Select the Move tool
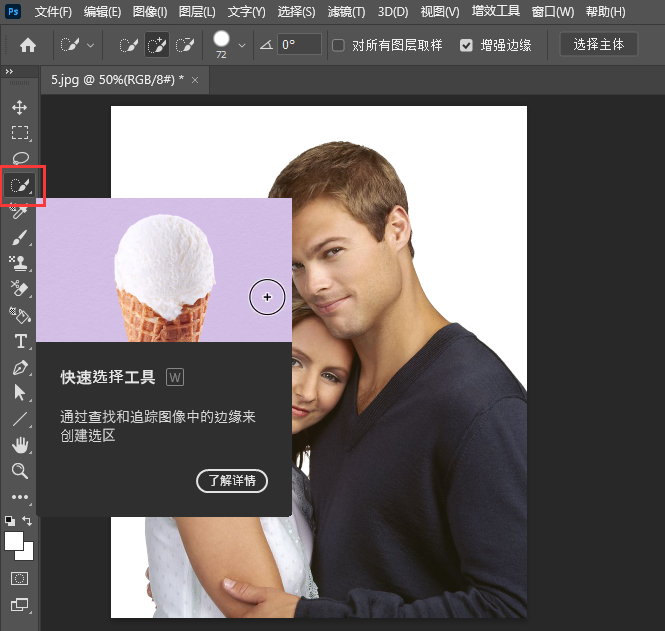The width and height of the screenshot is (665, 631). coord(20,107)
